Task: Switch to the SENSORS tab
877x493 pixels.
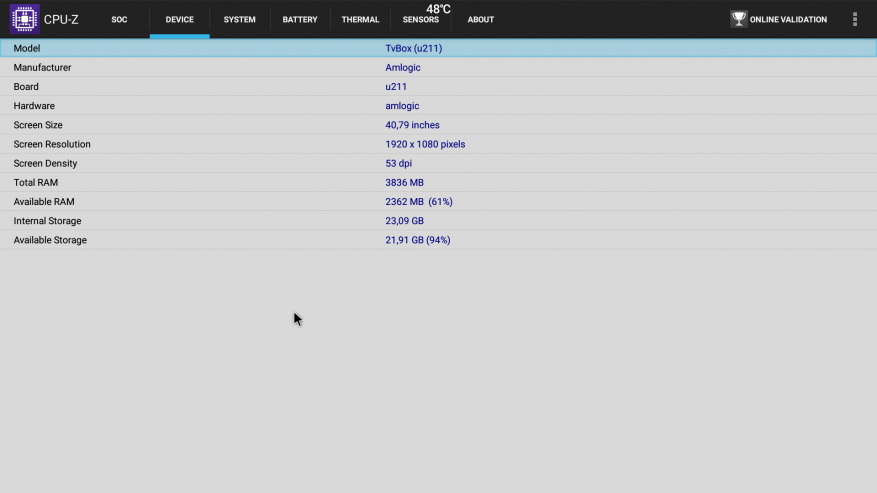Action: click(x=421, y=20)
